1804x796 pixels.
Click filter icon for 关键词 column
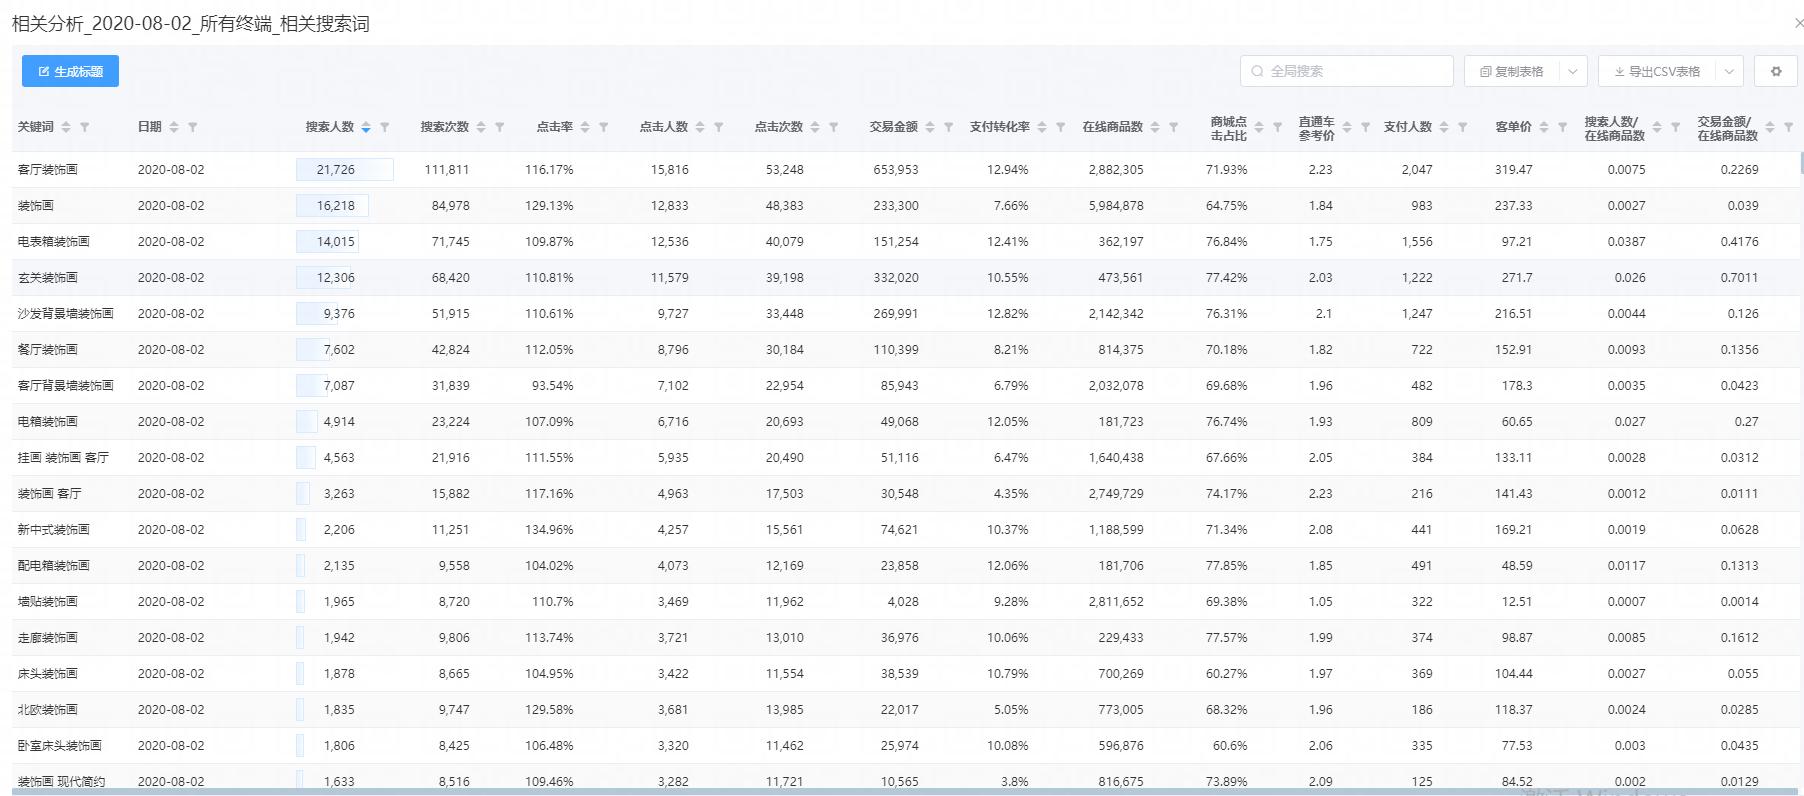[x=85, y=127]
